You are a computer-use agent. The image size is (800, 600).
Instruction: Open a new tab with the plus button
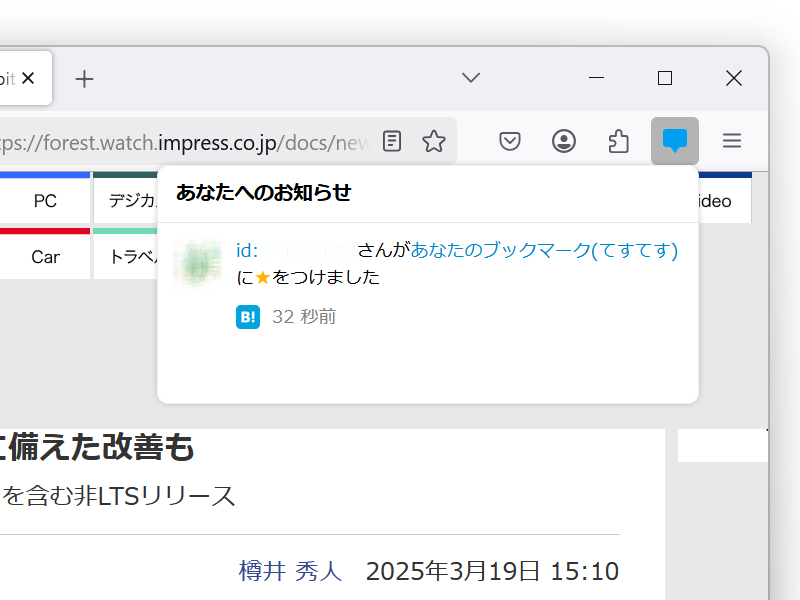[x=84, y=77]
